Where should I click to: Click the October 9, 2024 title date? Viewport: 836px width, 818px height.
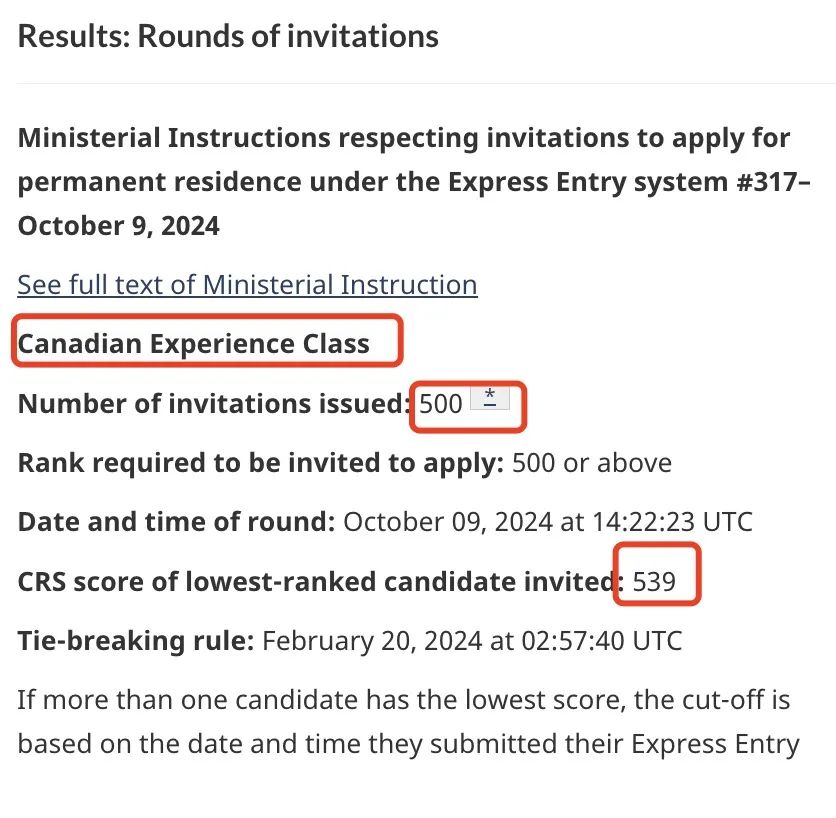(118, 226)
